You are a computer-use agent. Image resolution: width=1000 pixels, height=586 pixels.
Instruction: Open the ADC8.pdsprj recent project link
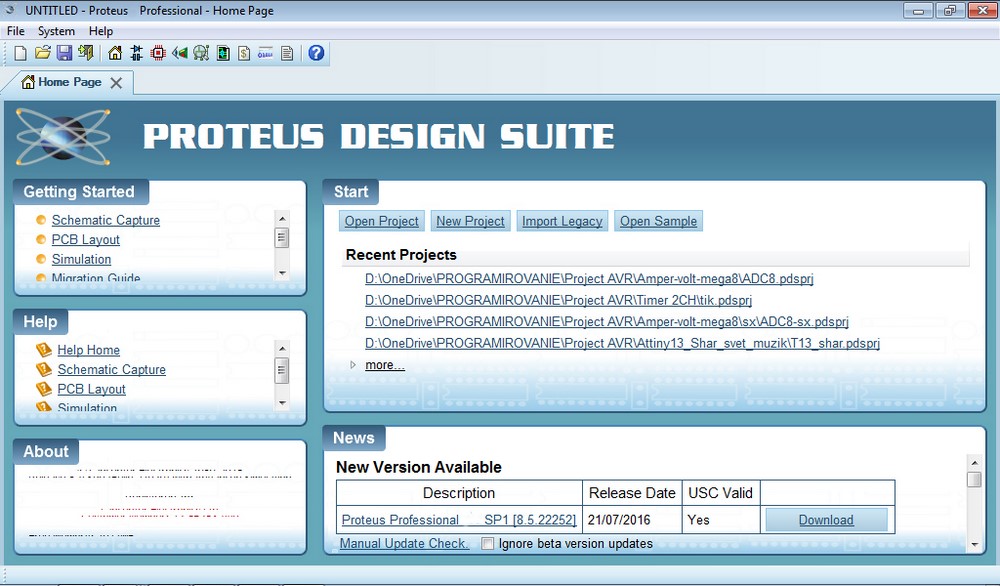click(x=590, y=278)
